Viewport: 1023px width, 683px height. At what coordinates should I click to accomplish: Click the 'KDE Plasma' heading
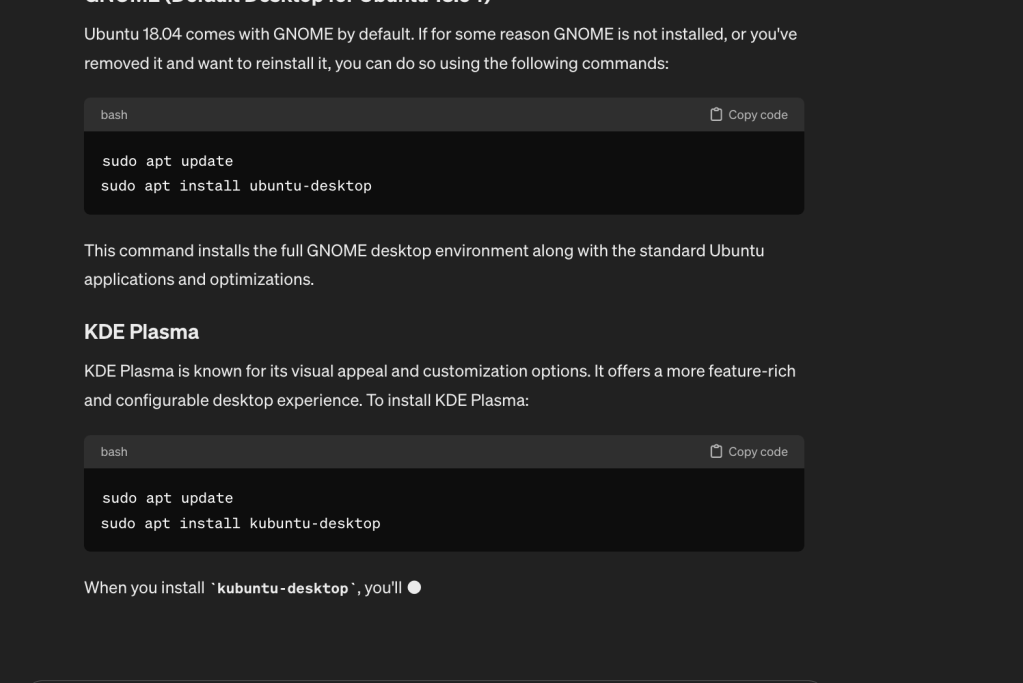click(x=142, y=331)
